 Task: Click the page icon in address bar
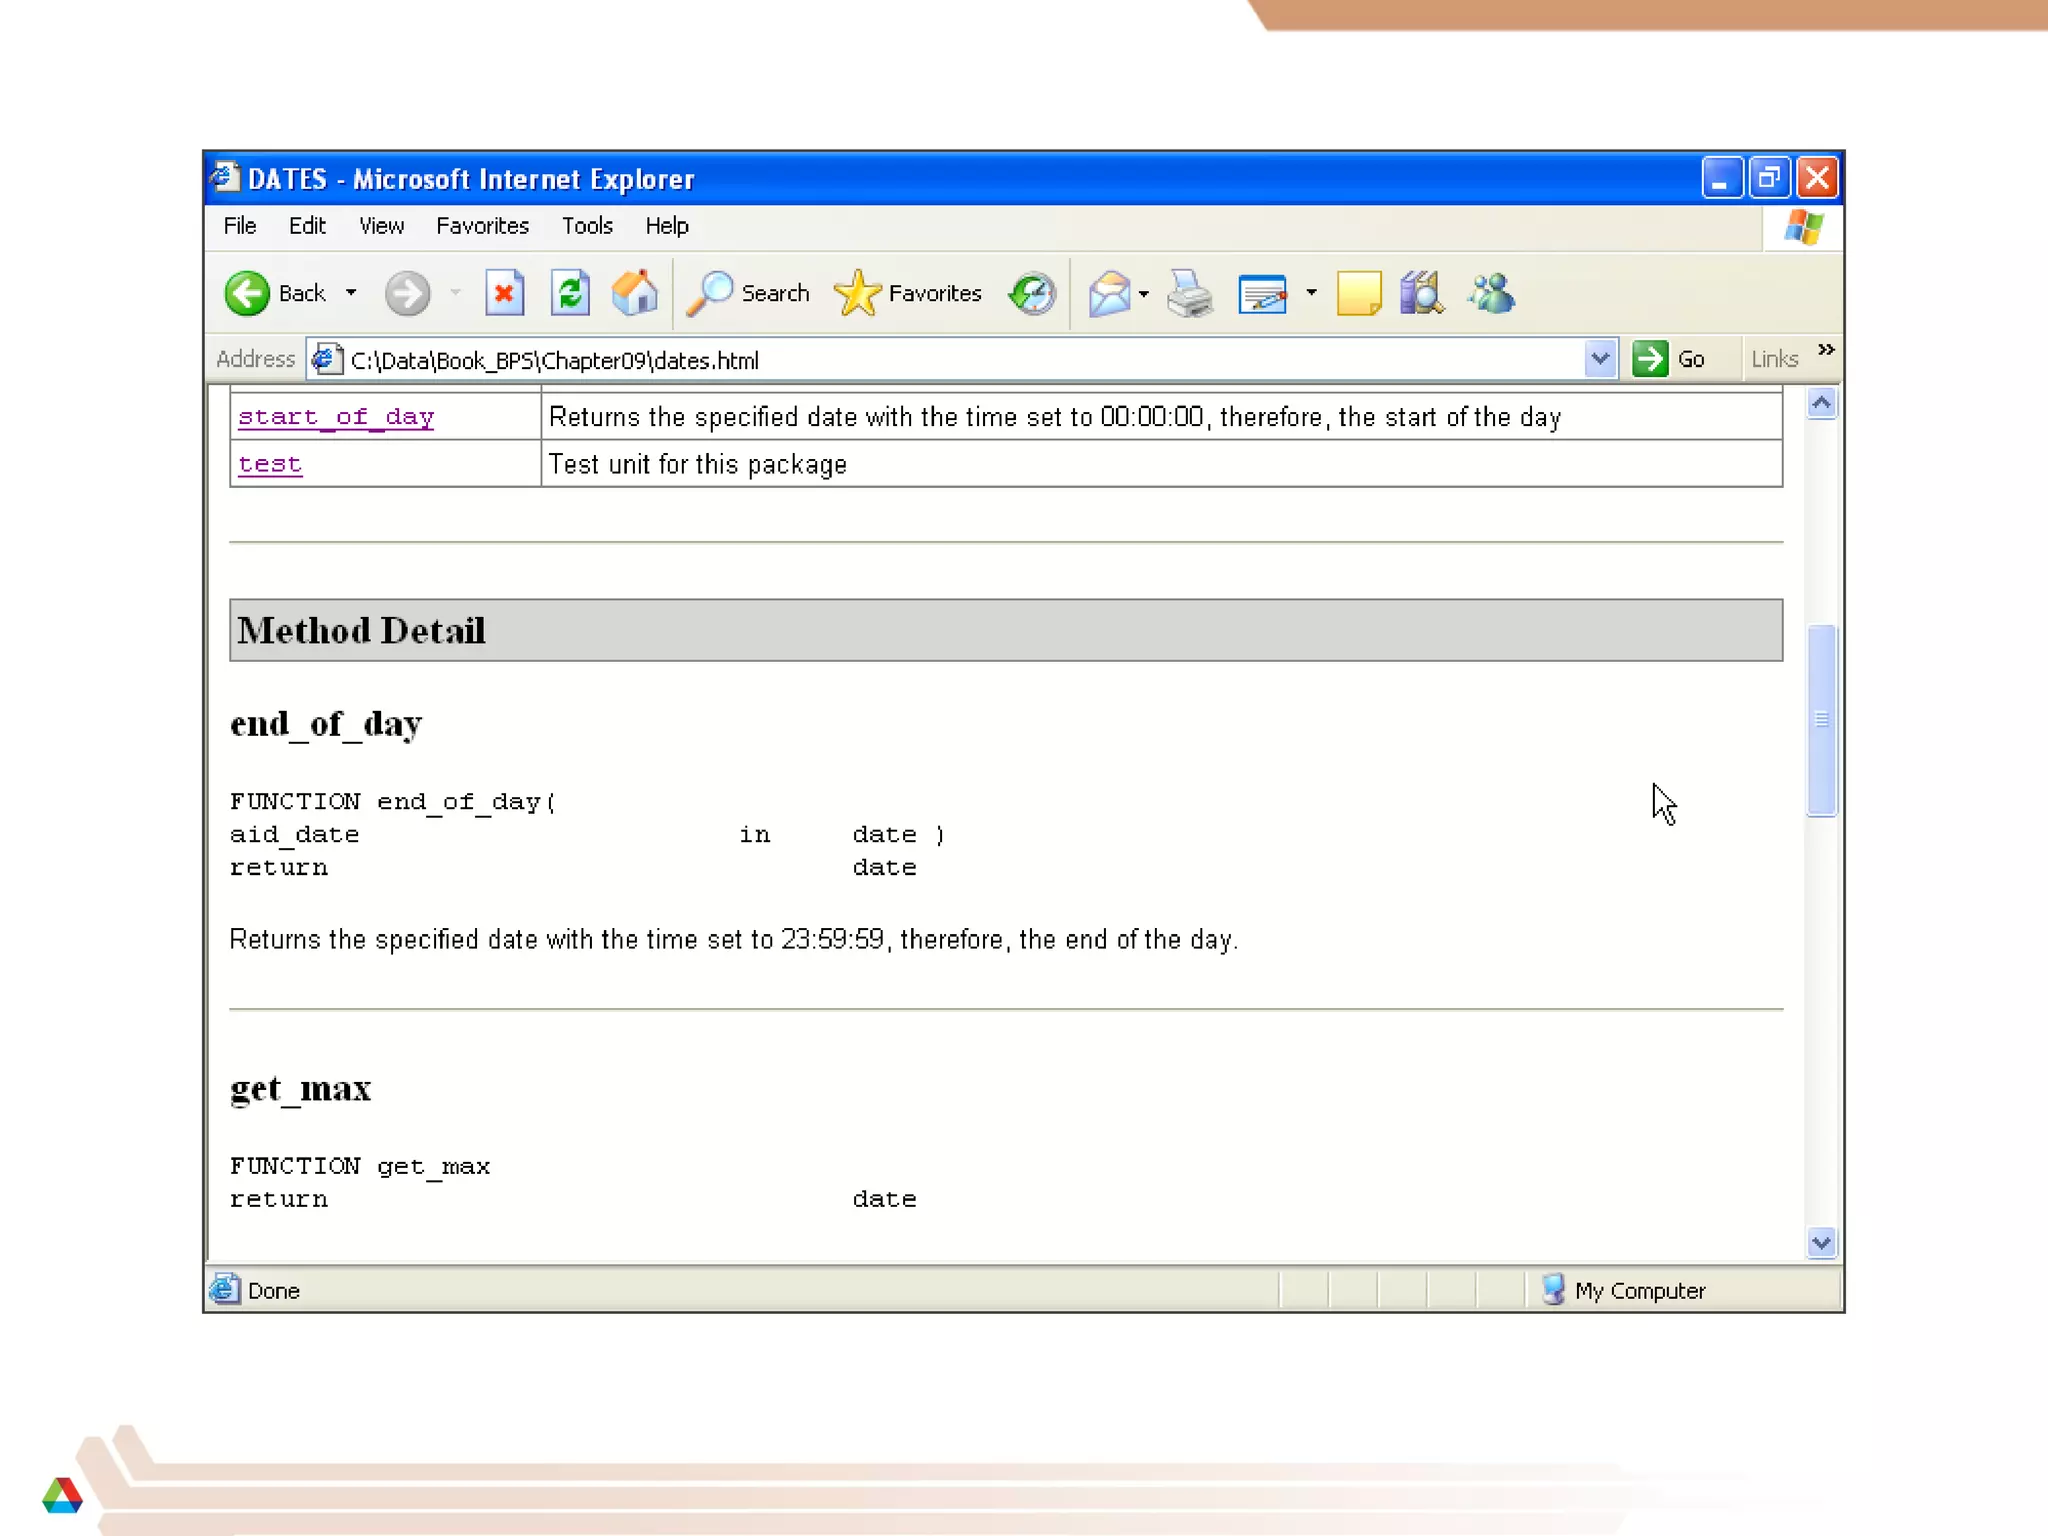pyautogui.click(x=326, y=359)
